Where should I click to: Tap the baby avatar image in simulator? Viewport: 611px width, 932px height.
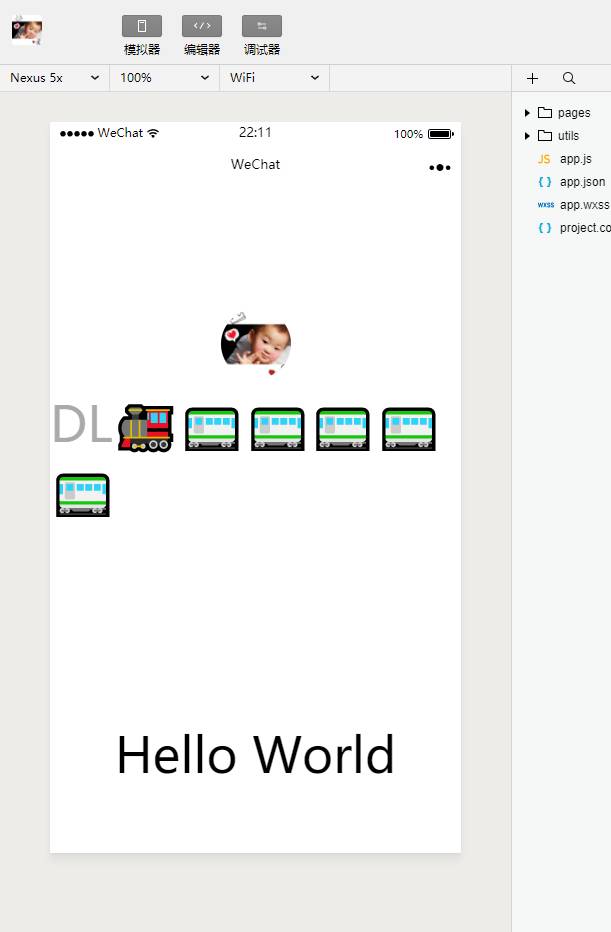(x=256, y=344)
